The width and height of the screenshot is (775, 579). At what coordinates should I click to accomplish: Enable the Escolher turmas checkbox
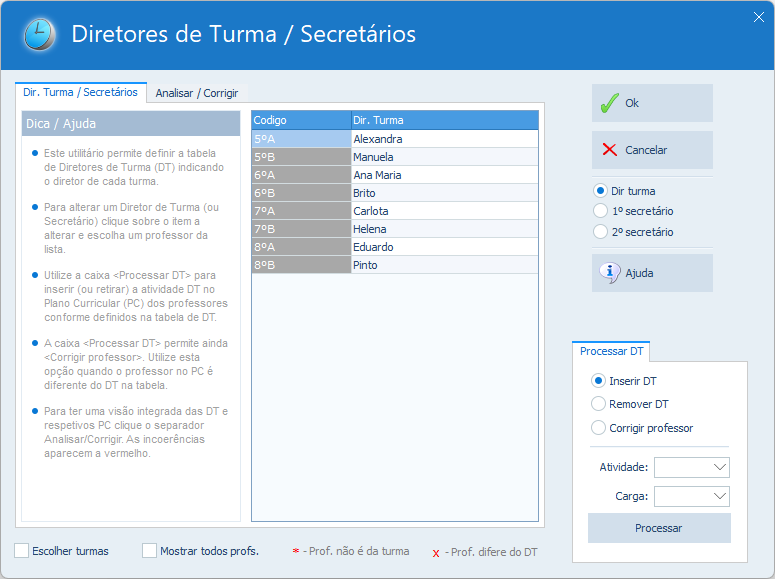pyautogui.click(x=22, y=551)
